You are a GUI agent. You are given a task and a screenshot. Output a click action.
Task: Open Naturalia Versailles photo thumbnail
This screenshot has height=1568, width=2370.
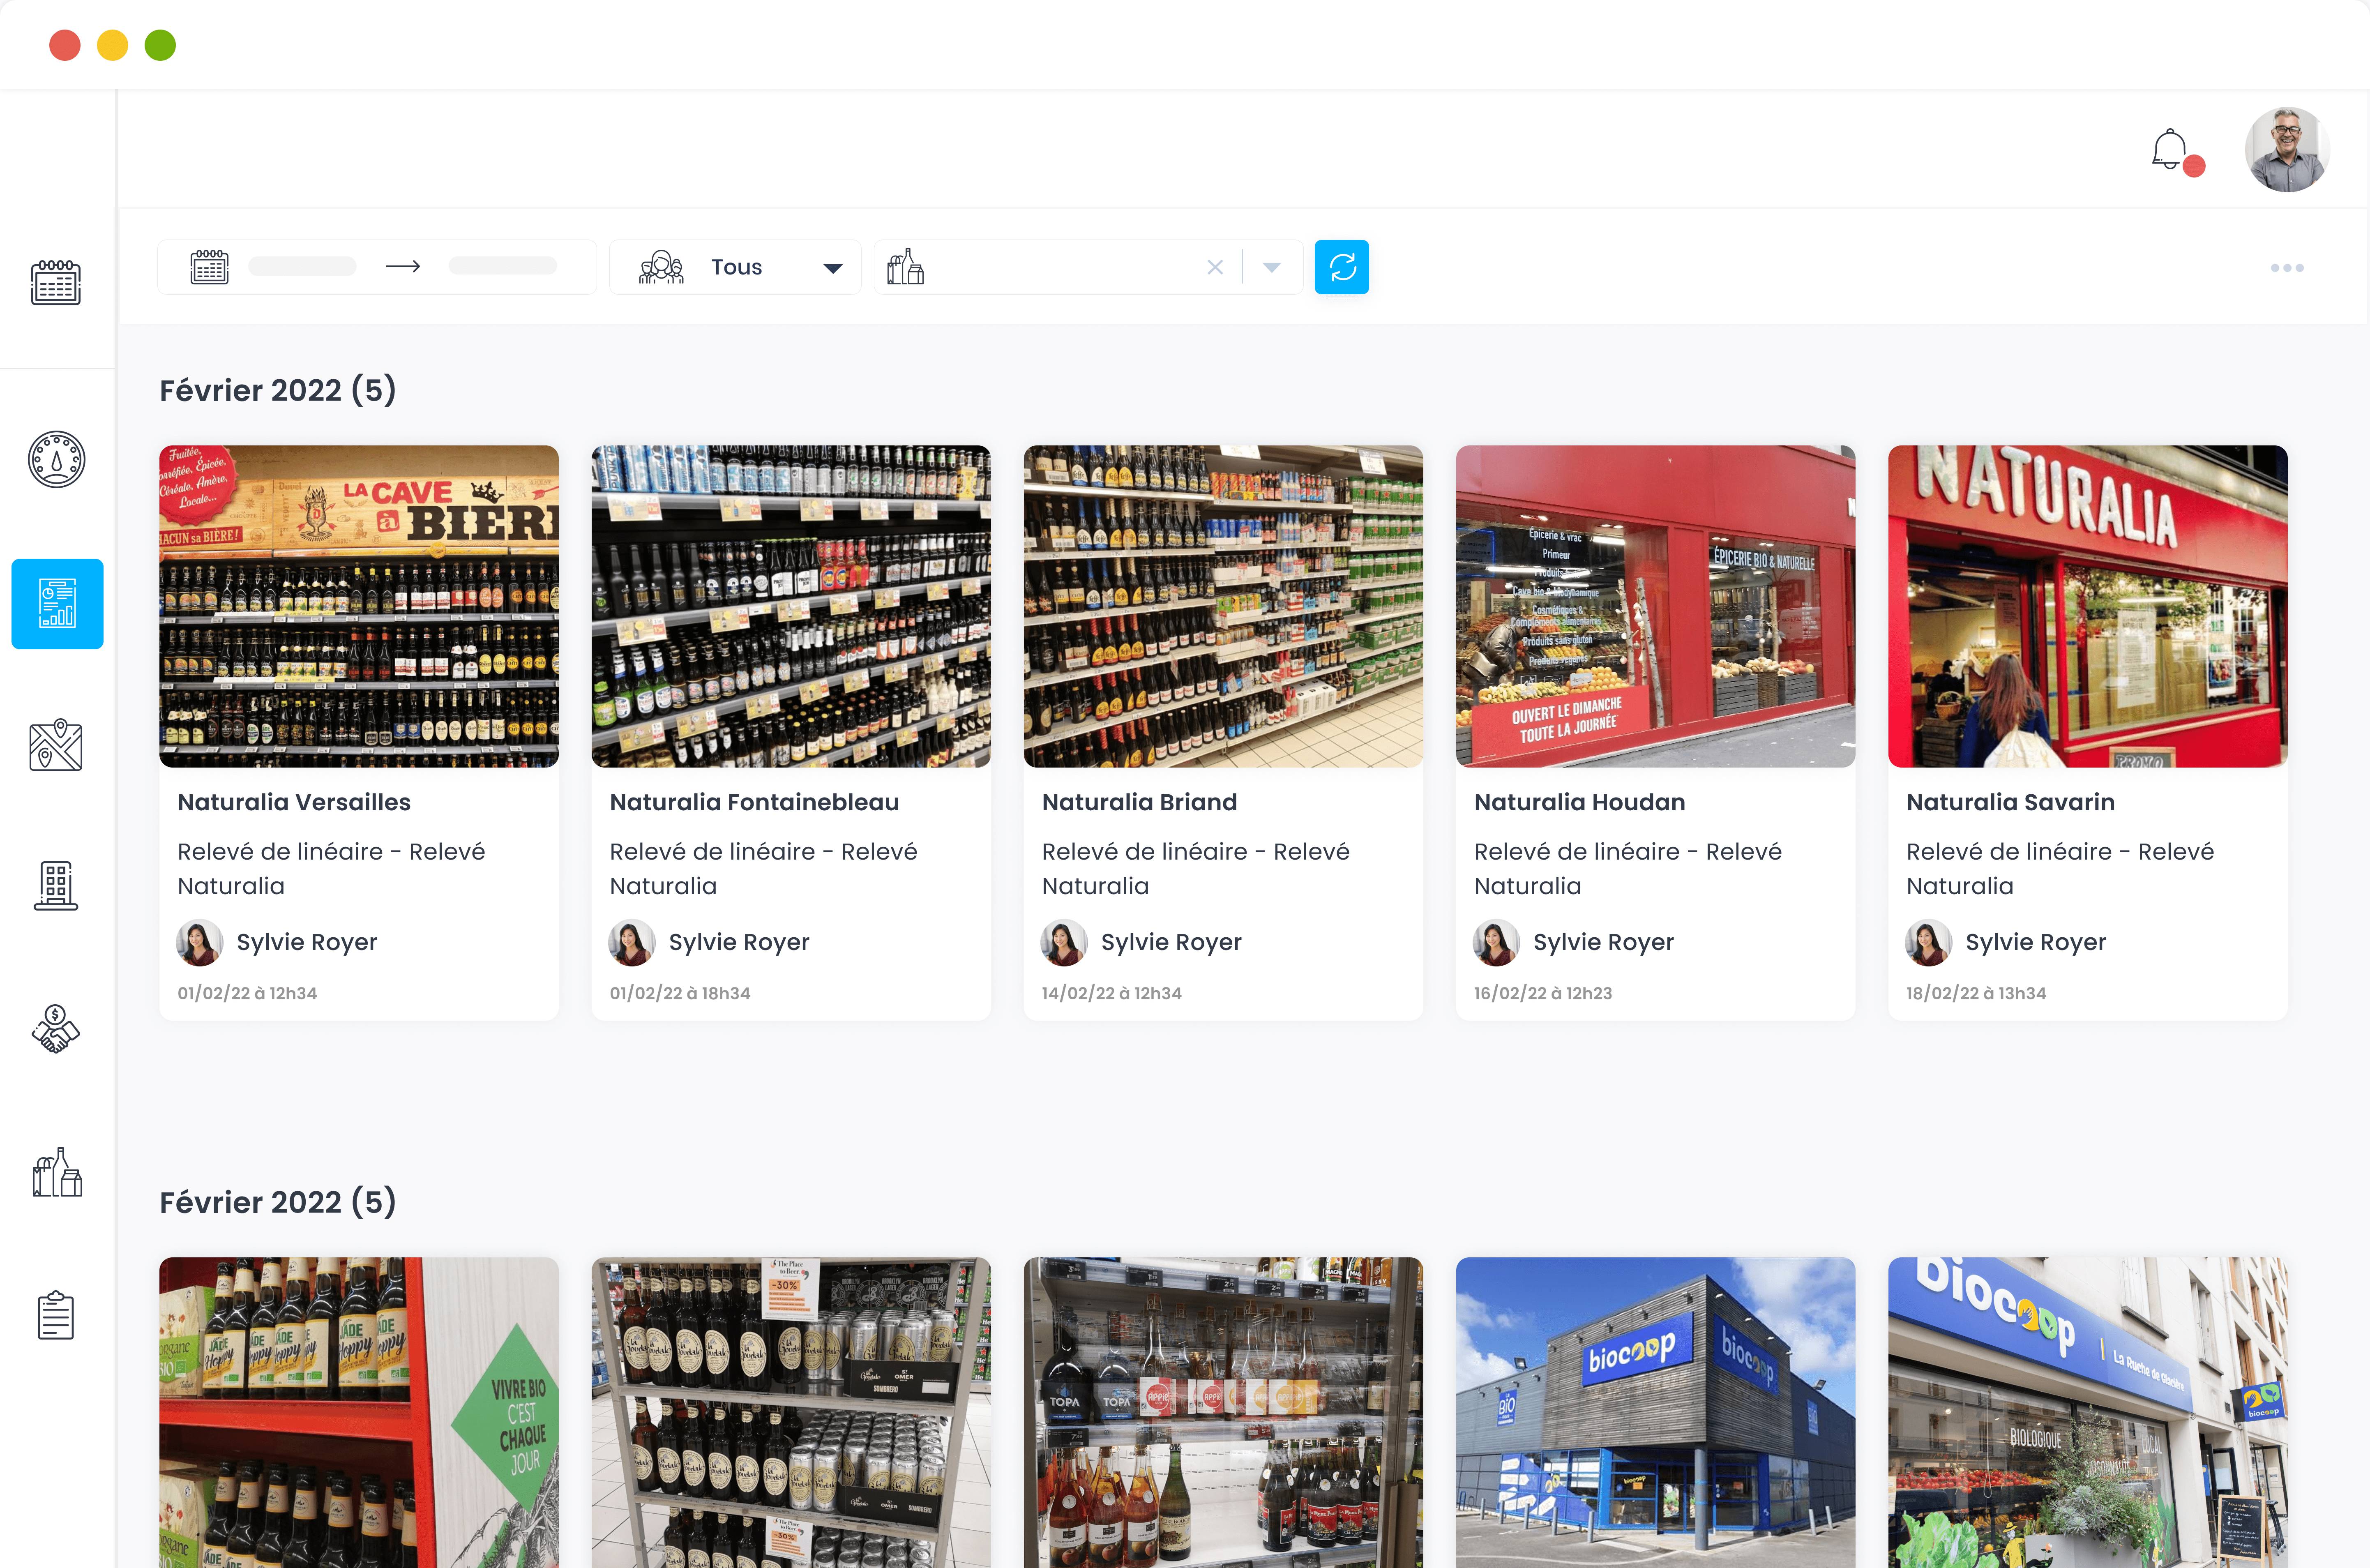(359, 606)
